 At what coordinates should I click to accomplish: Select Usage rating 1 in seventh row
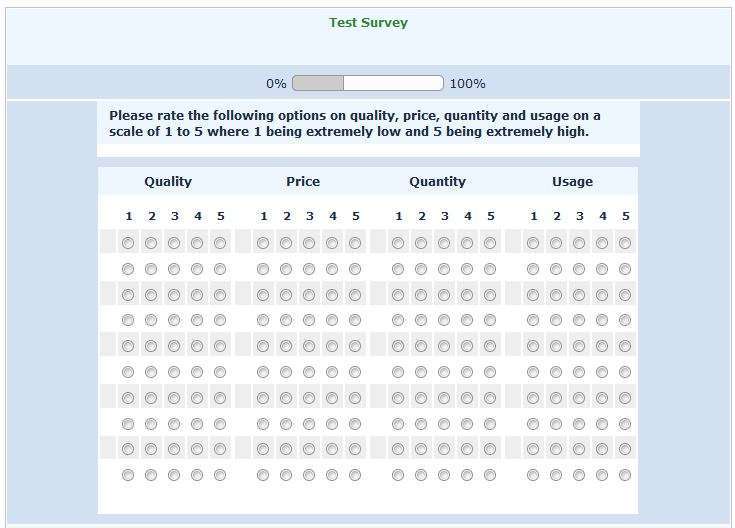point(533,398)
